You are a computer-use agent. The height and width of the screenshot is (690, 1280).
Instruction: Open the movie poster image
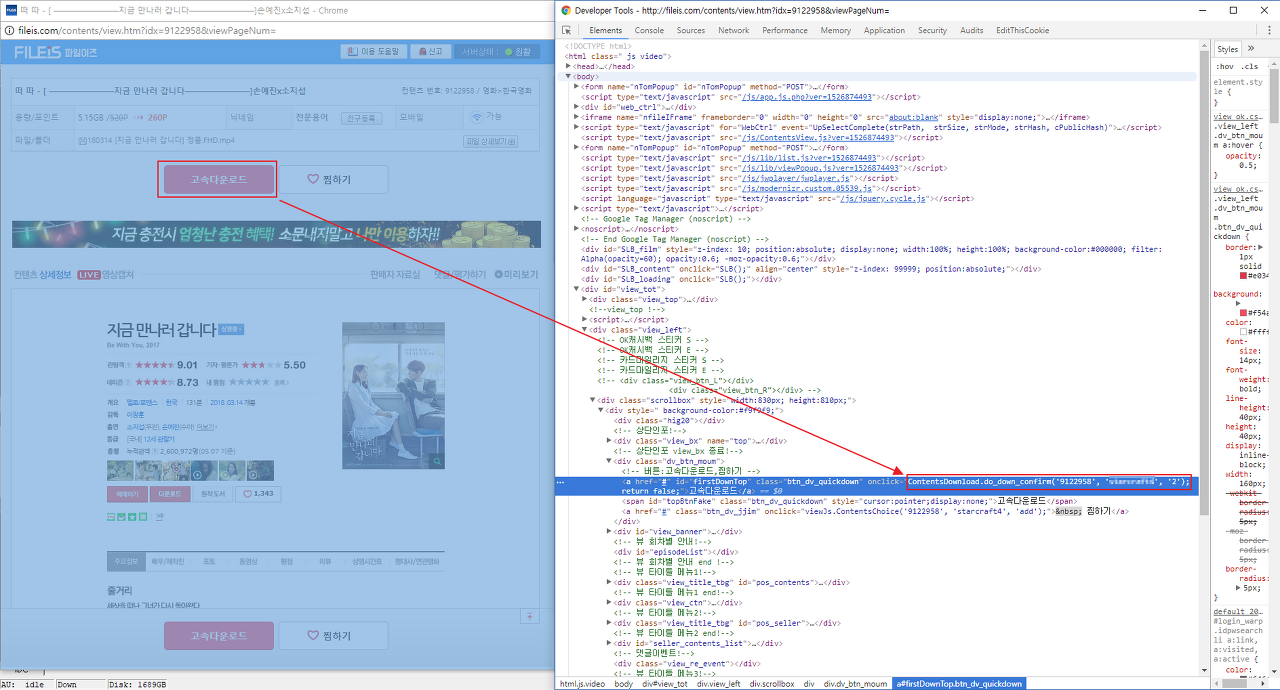point(393,396)
